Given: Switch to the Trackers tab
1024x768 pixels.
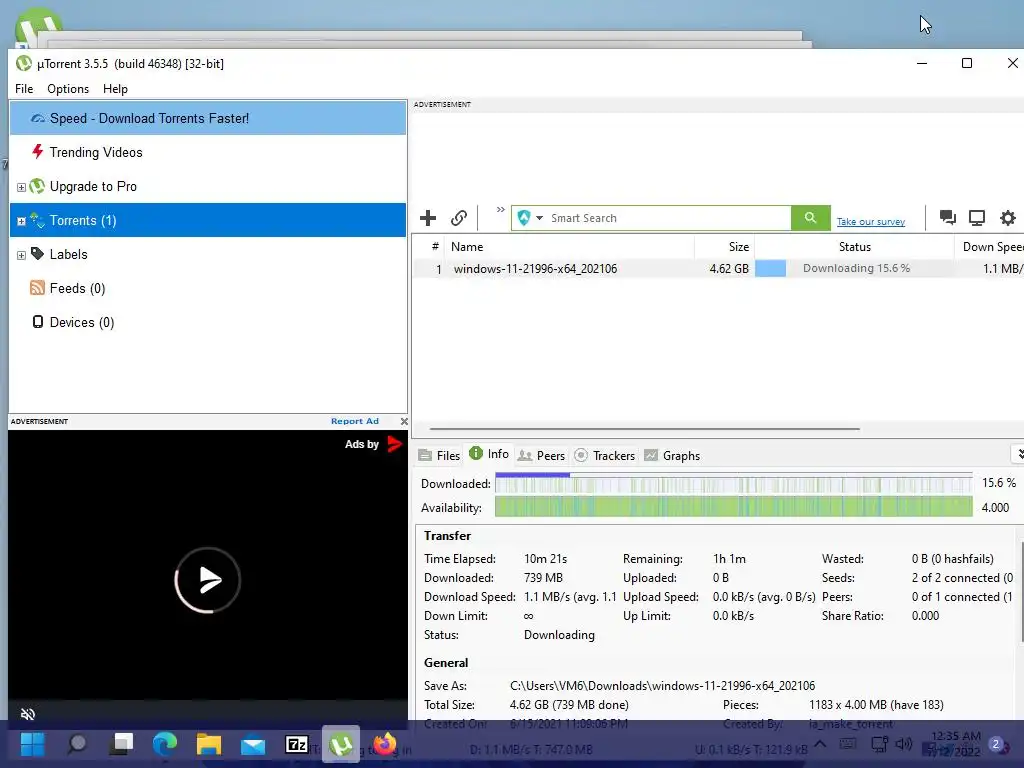Looking at the screenshot, I should (x=605, y=455).
